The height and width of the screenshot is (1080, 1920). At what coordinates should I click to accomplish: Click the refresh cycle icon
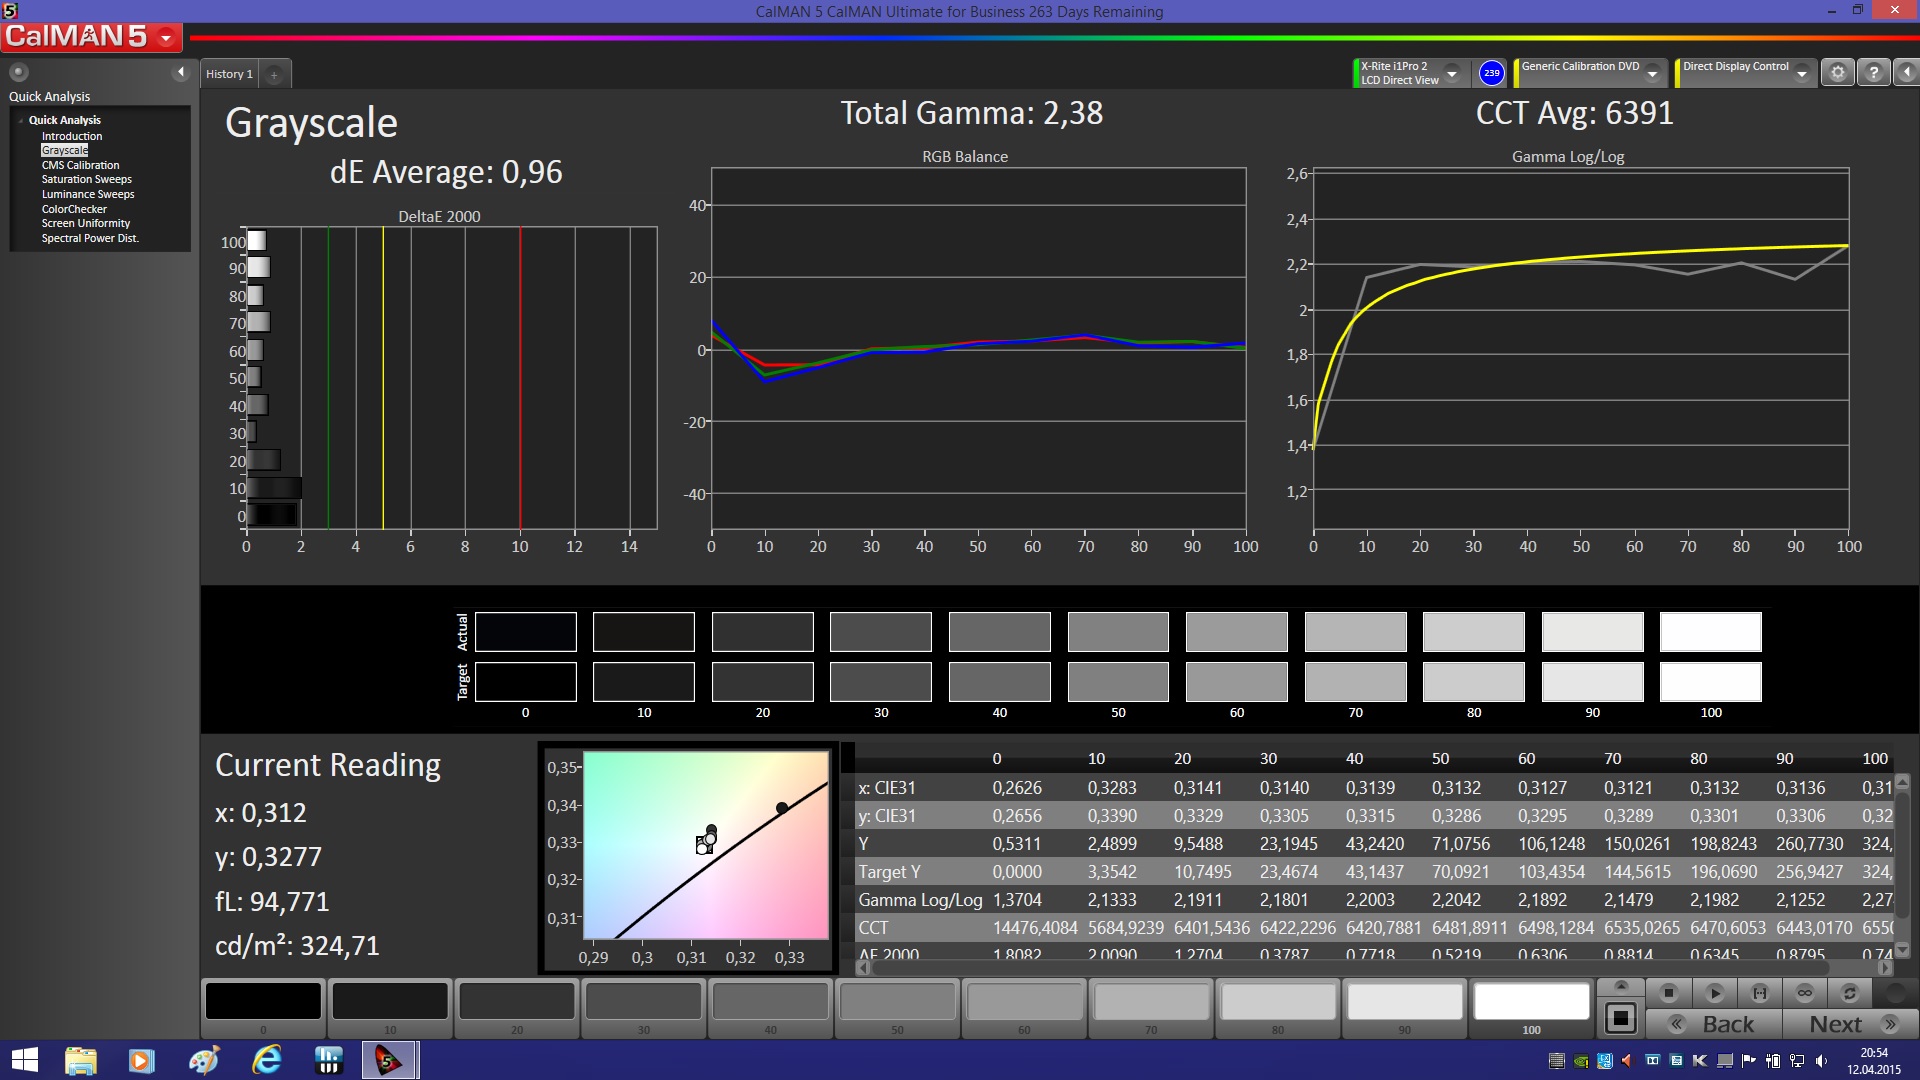(1849, 993)
